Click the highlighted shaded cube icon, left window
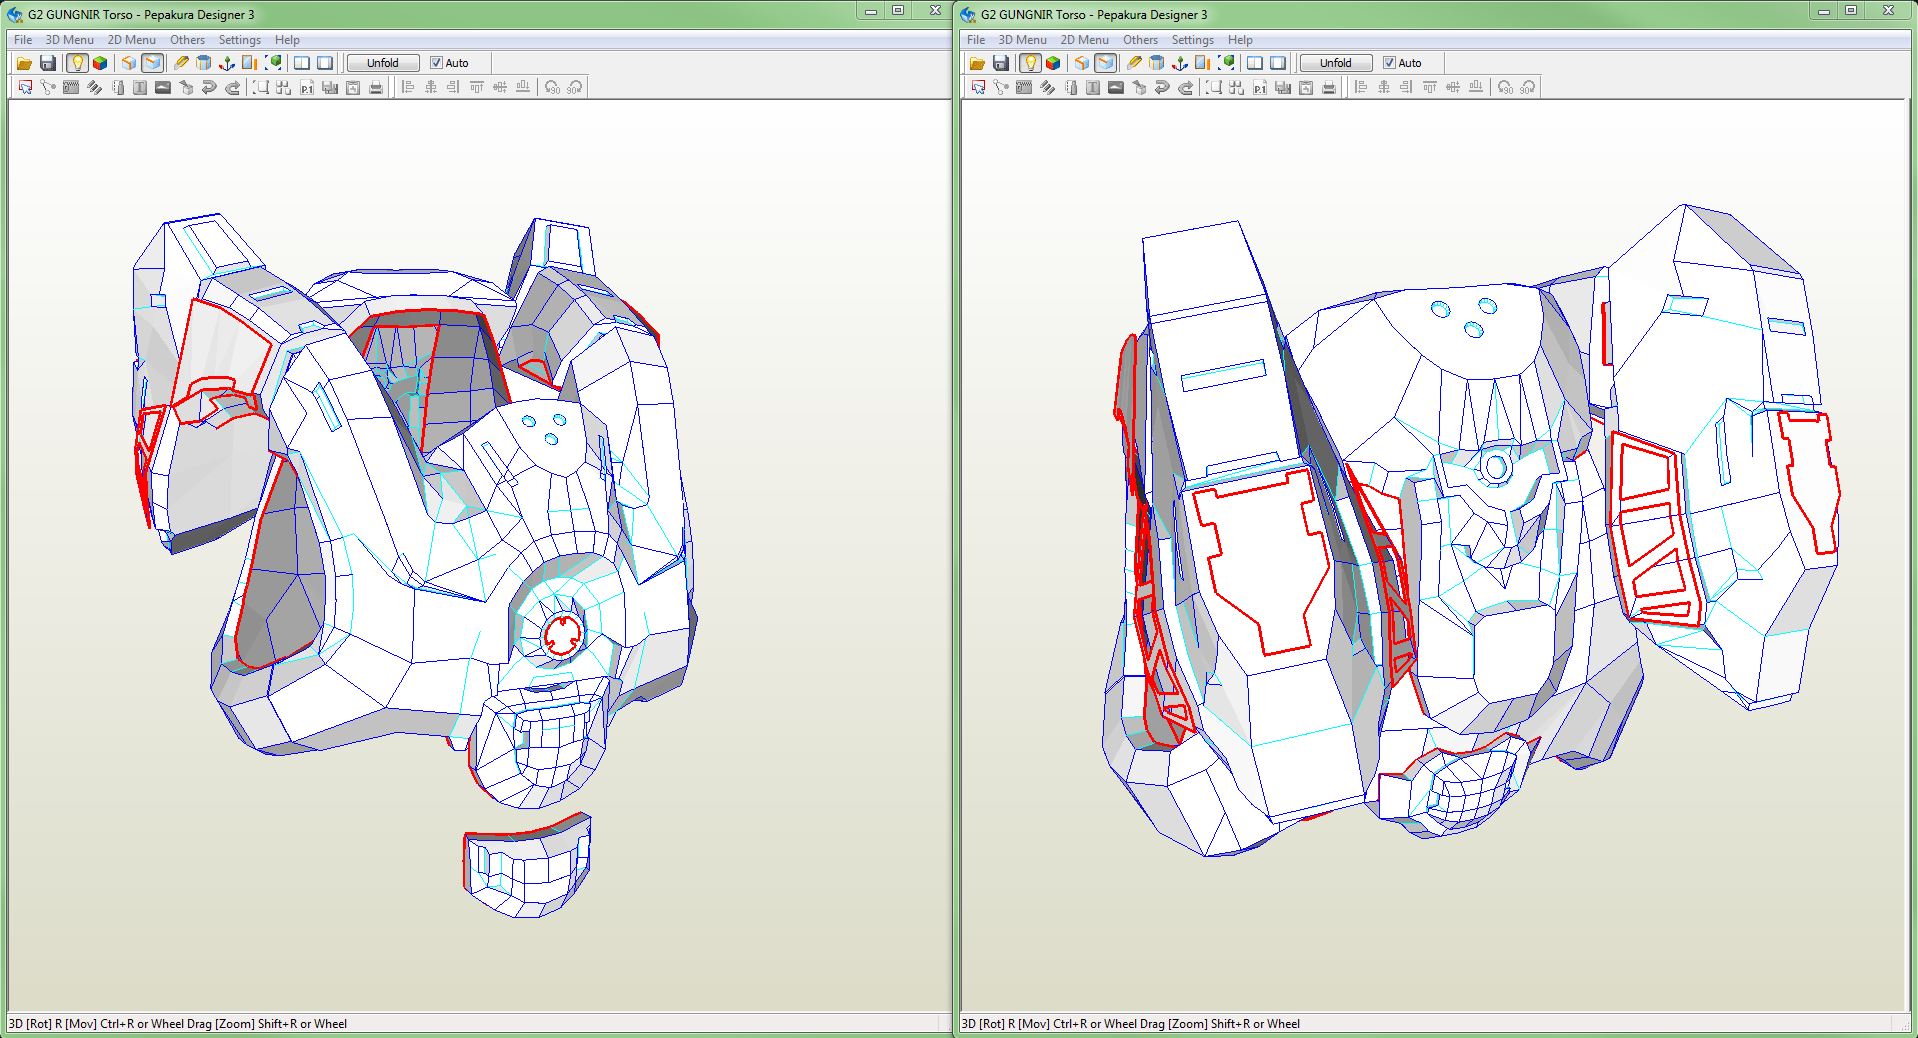Viewport: 1918px width, 1038px height. pos(152,63)
